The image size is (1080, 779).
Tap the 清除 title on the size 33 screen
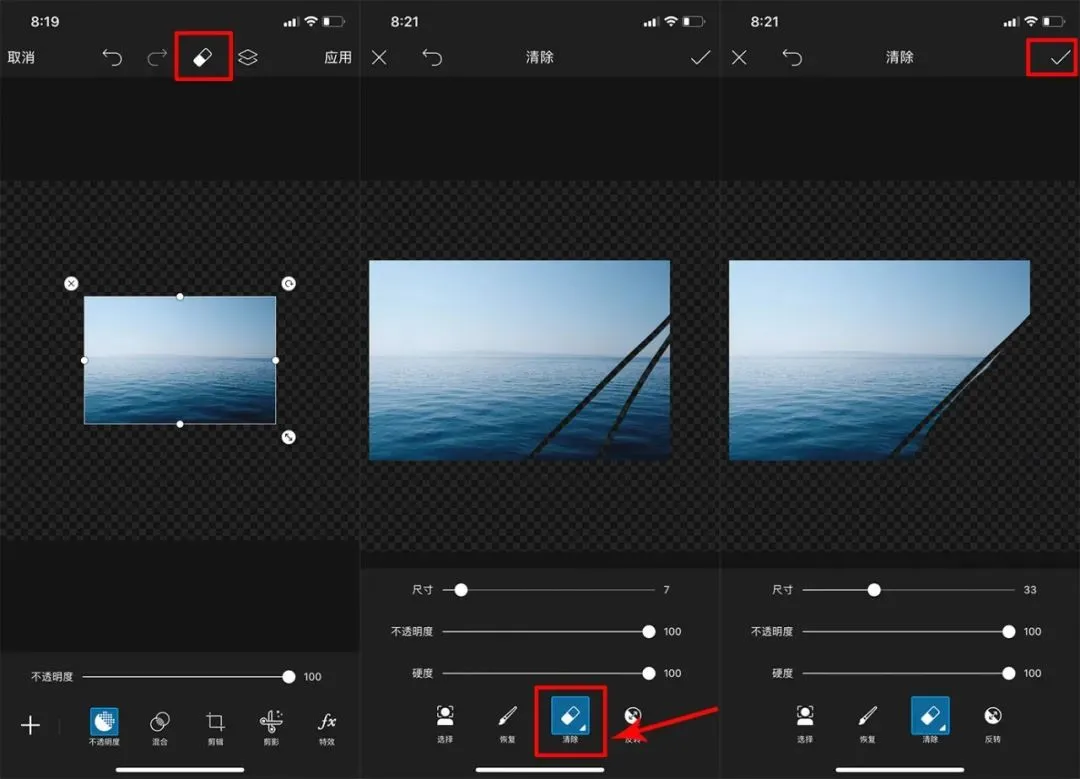click(x=900, y=57)
